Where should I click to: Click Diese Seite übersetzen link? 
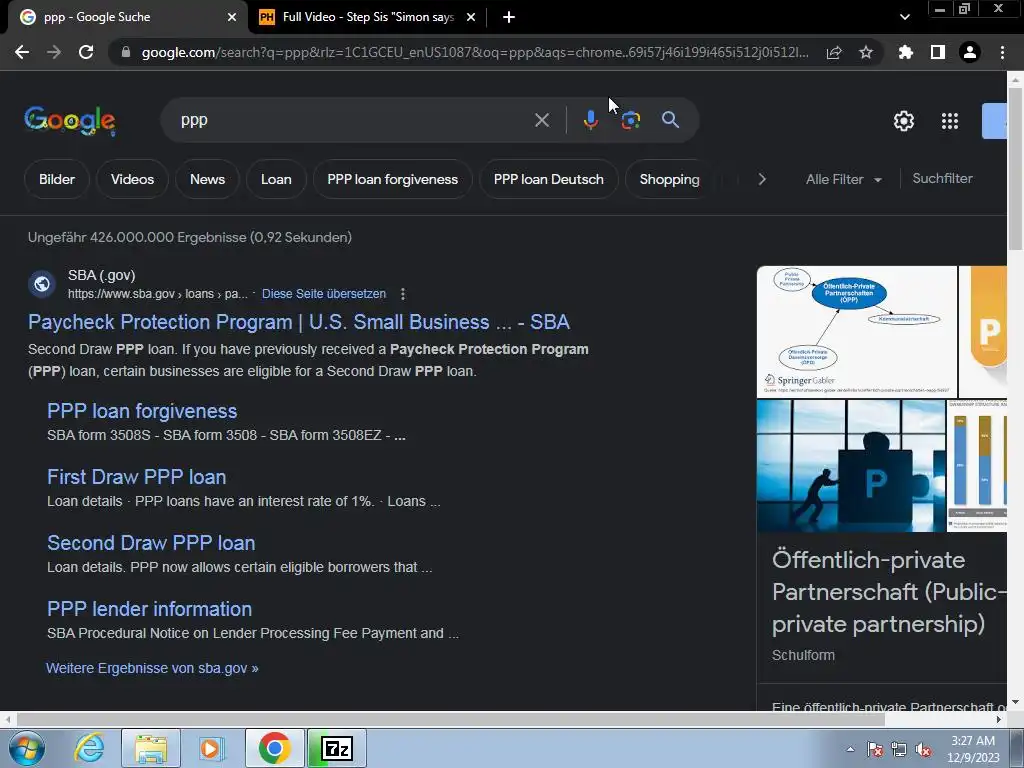click(324, 294)
